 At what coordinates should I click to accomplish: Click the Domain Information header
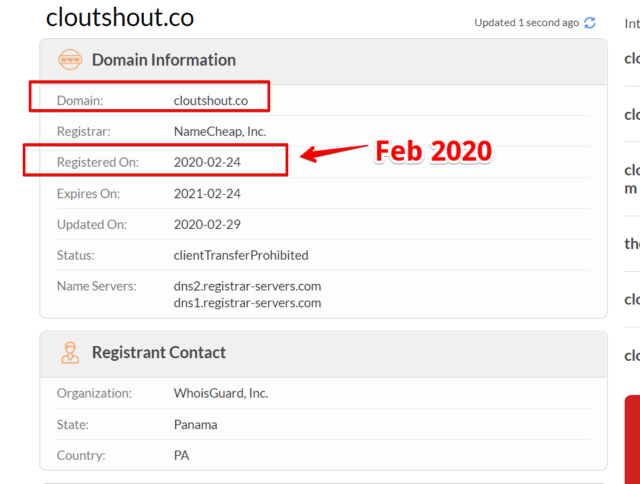164,60
